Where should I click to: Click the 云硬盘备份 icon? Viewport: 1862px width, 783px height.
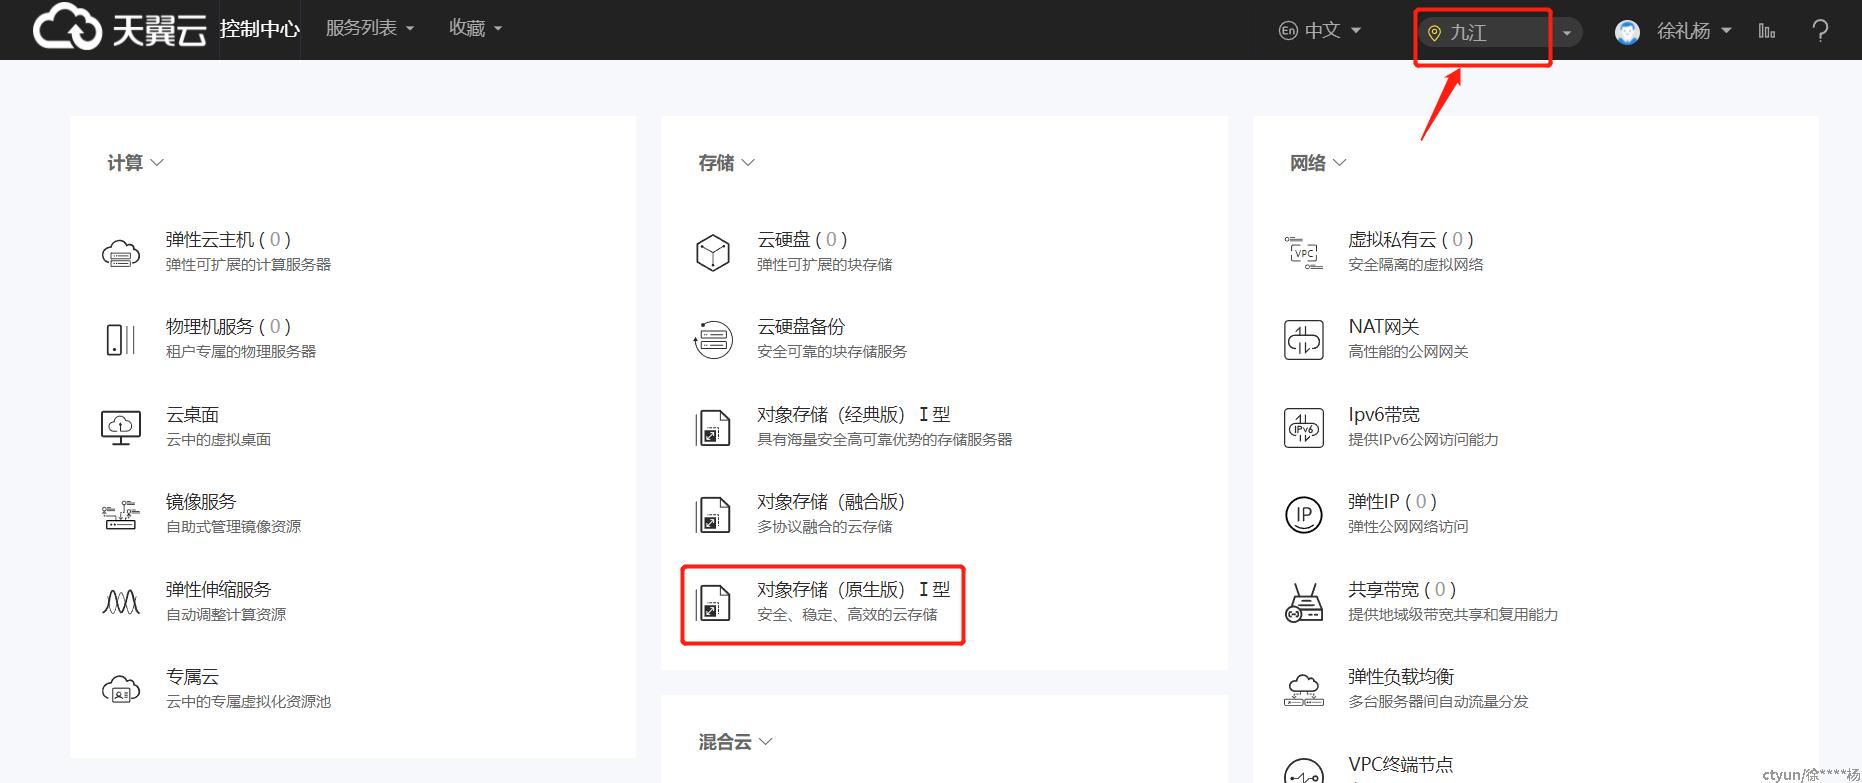[x=713, y=340]
